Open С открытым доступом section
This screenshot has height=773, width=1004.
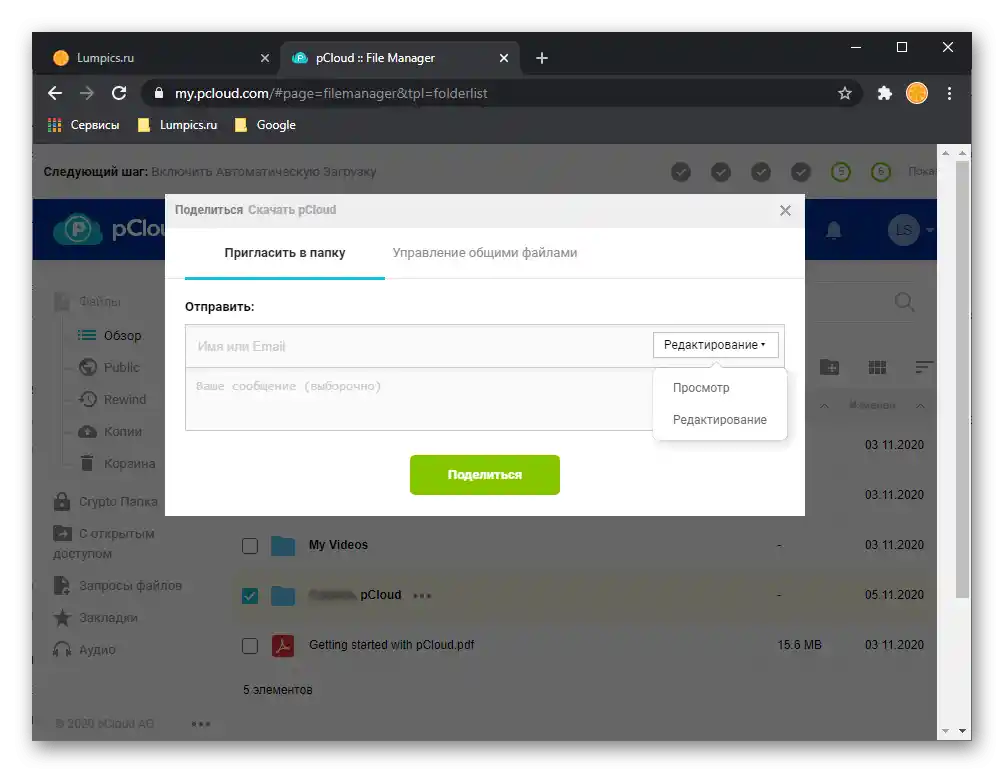(104, 543)
